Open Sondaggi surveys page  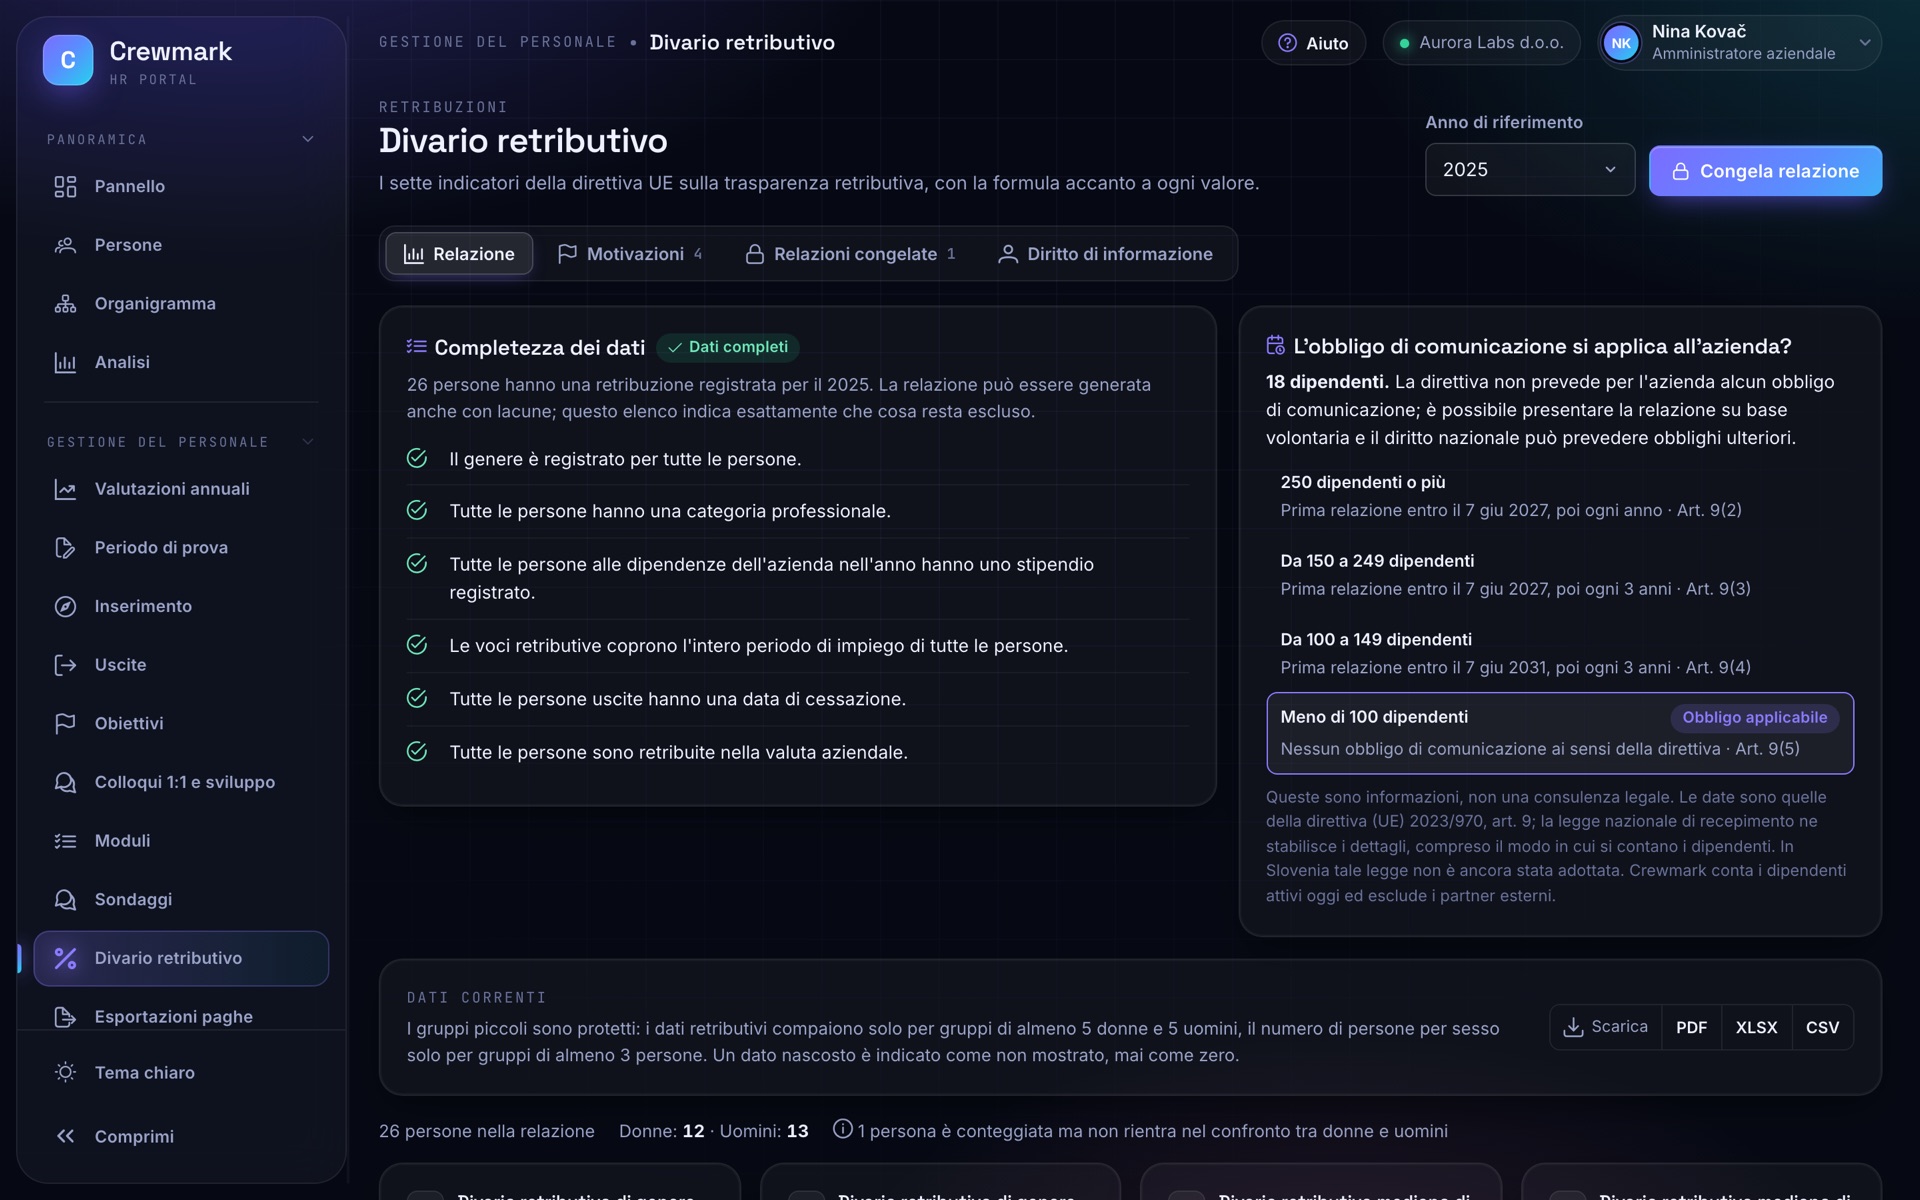click(181, 900)
